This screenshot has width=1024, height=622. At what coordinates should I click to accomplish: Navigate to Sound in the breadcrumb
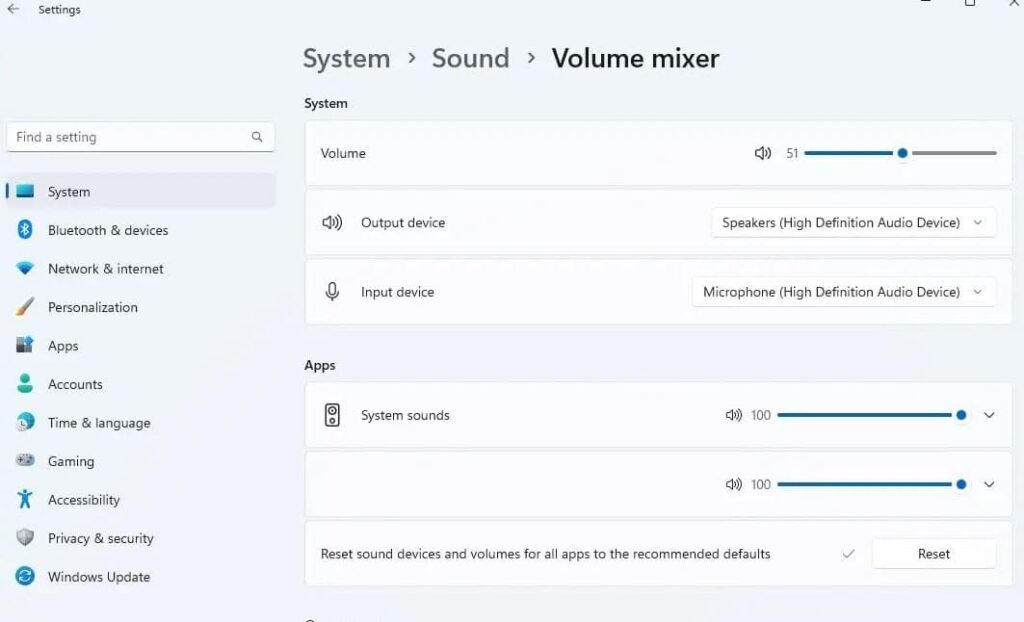click(470, 59)
